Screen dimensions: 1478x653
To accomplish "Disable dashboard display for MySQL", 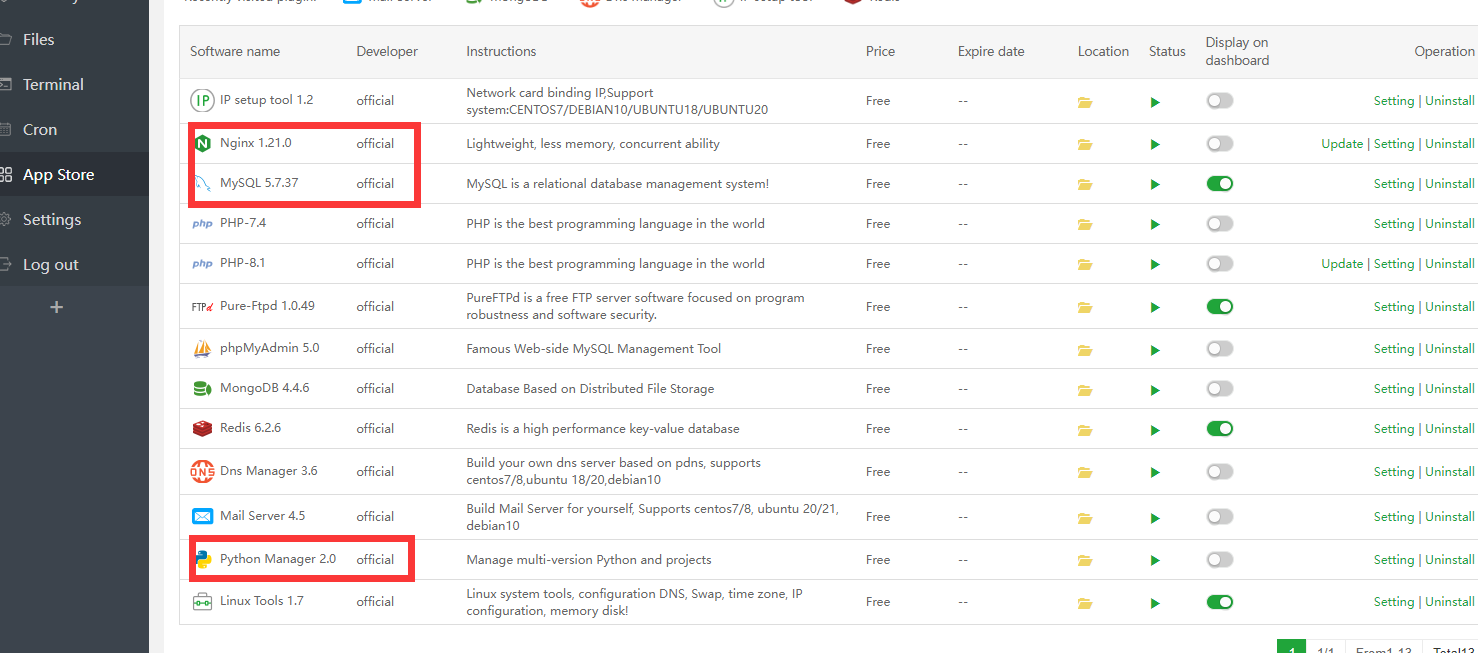I will (1219, 184).
